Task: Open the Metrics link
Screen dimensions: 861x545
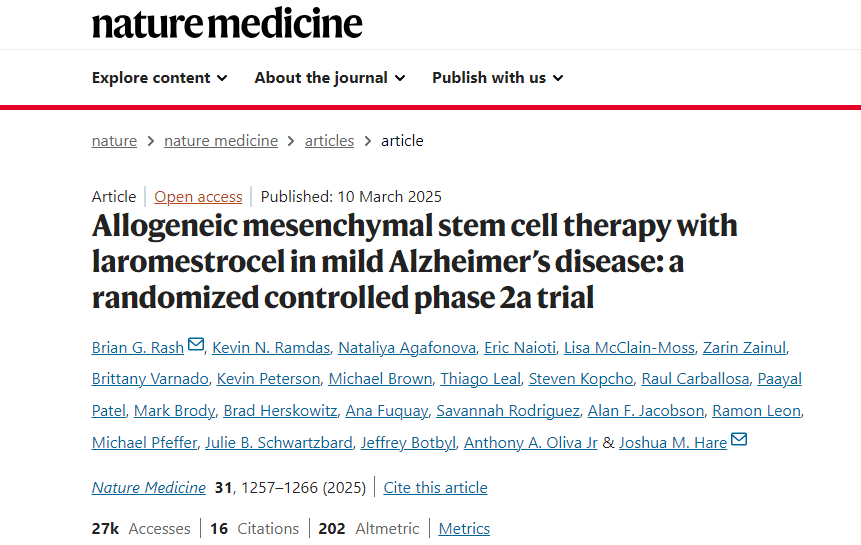Action: [464, 529]
